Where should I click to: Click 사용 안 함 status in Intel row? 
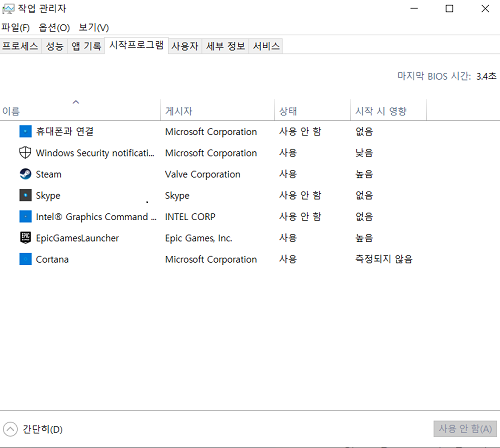(x=300, y=217)
